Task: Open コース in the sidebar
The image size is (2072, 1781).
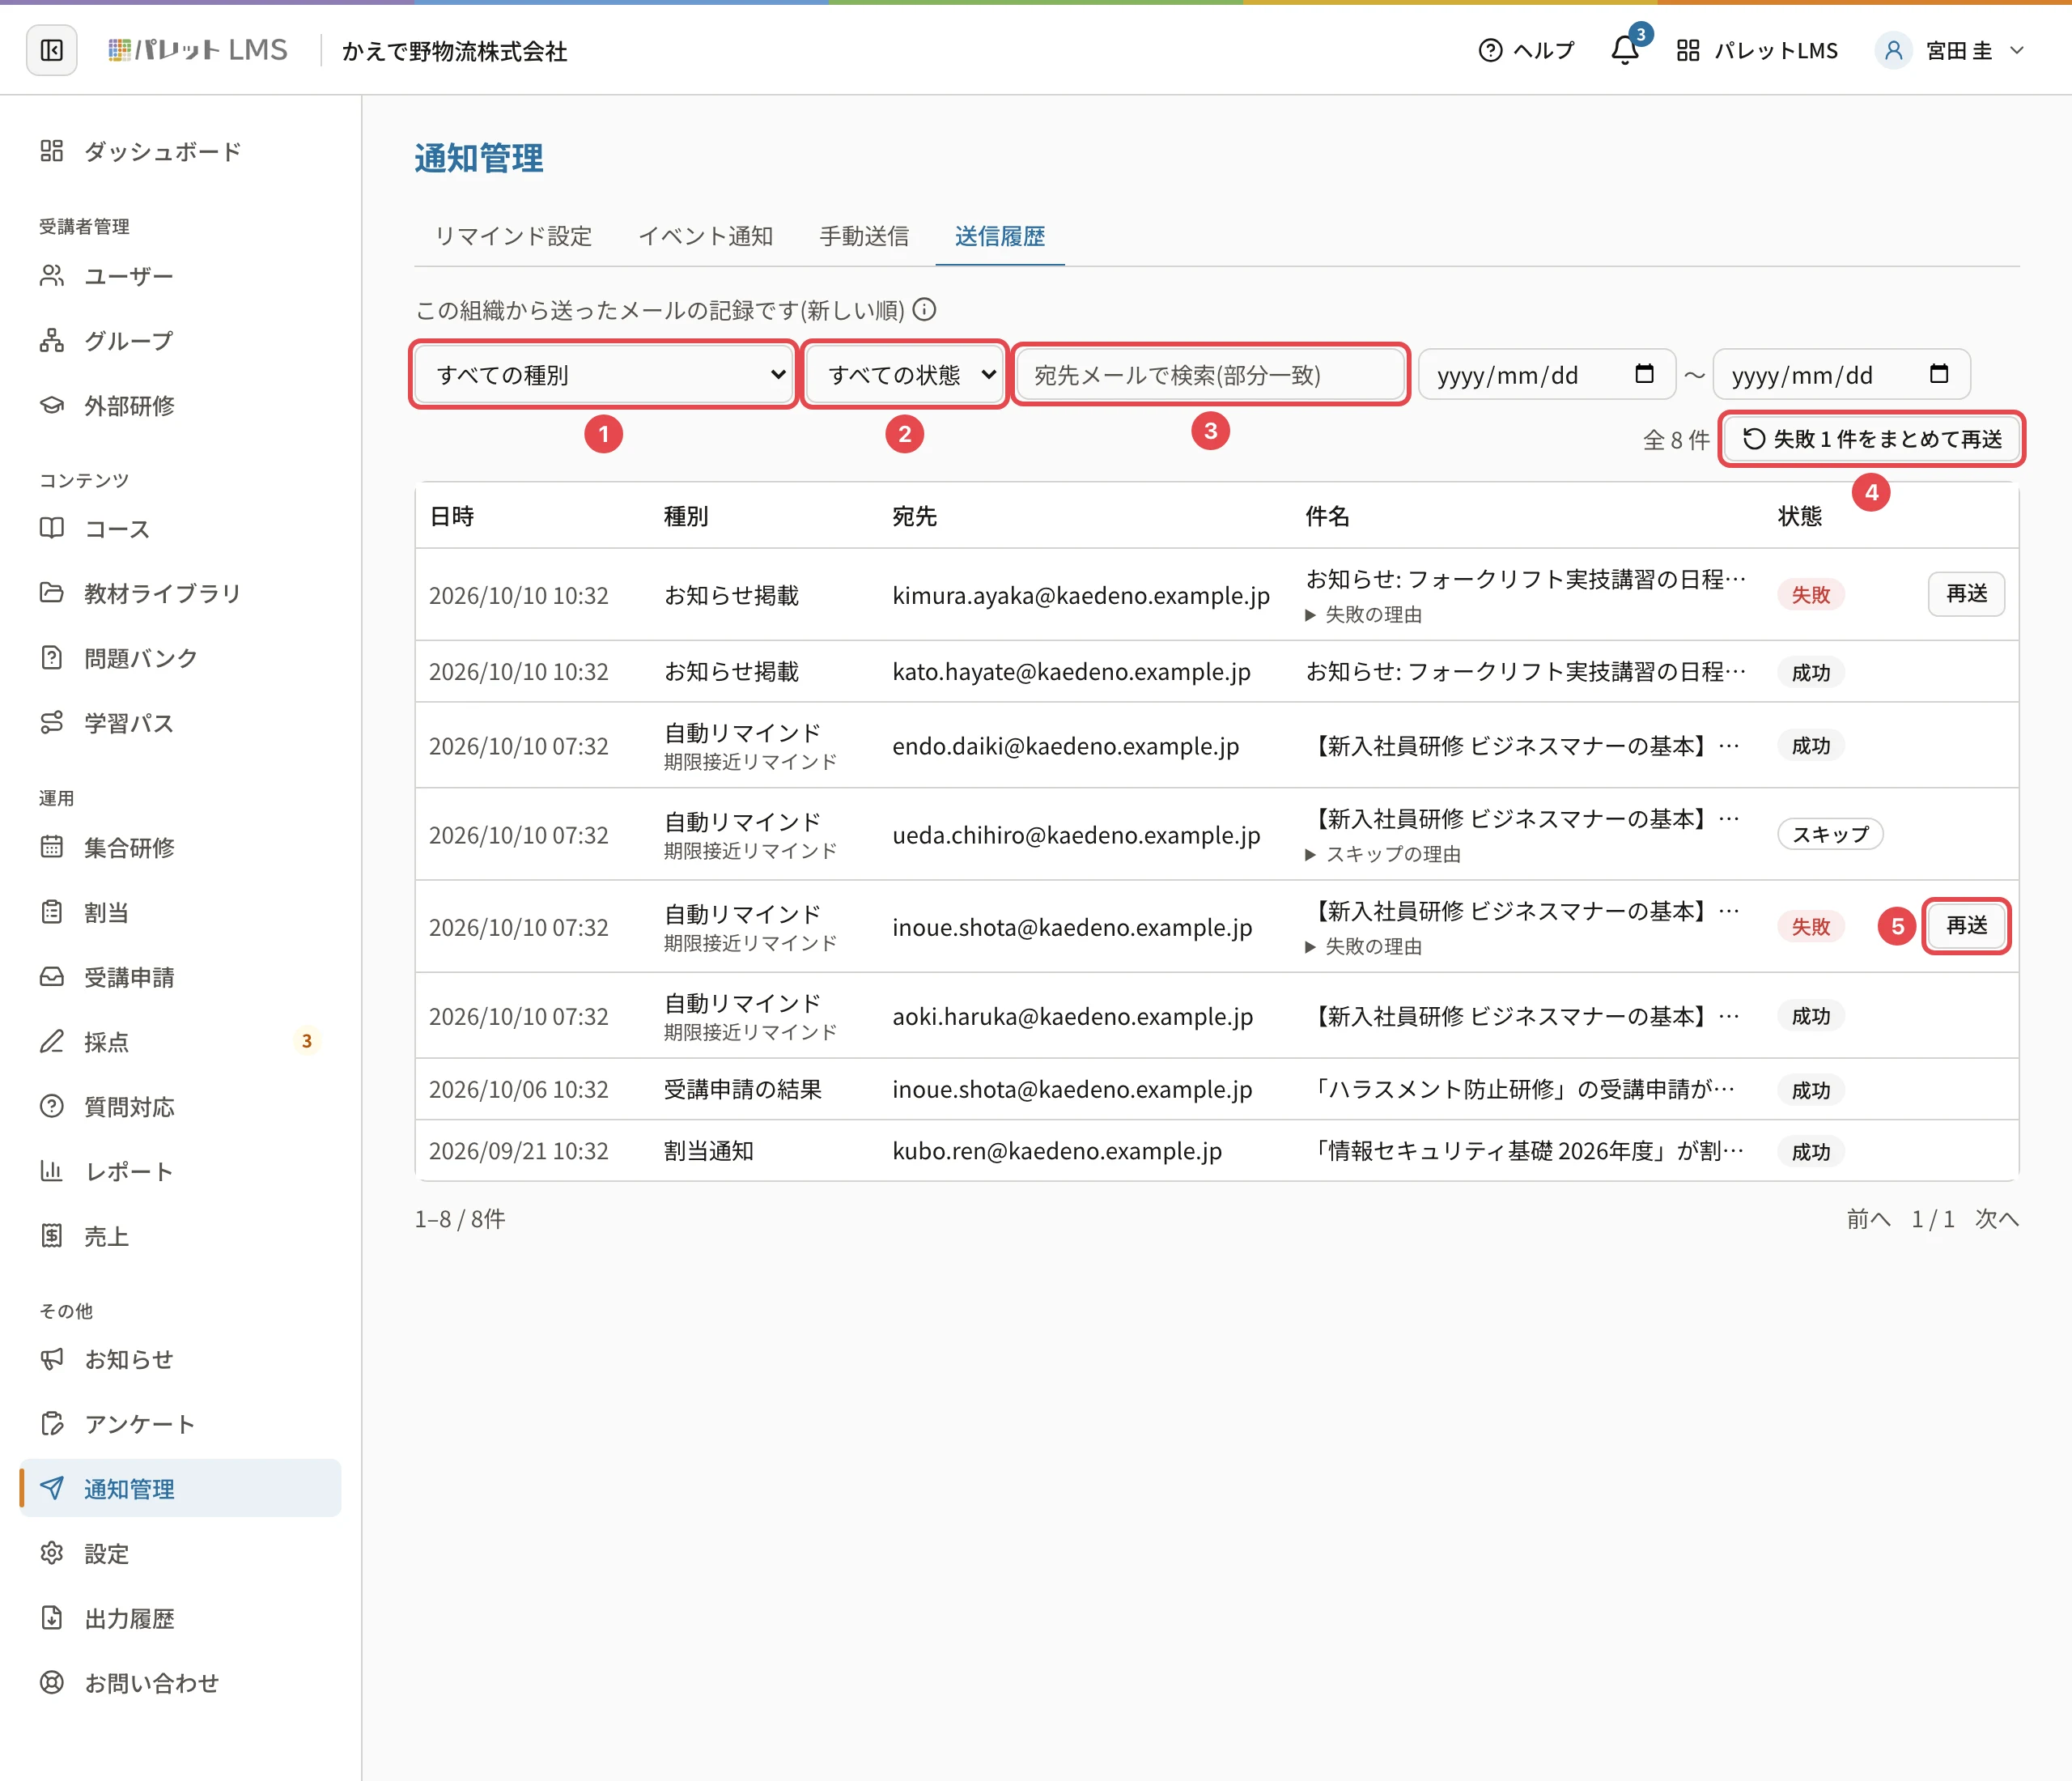Action: pyautogui.click(x=180, y=529)
